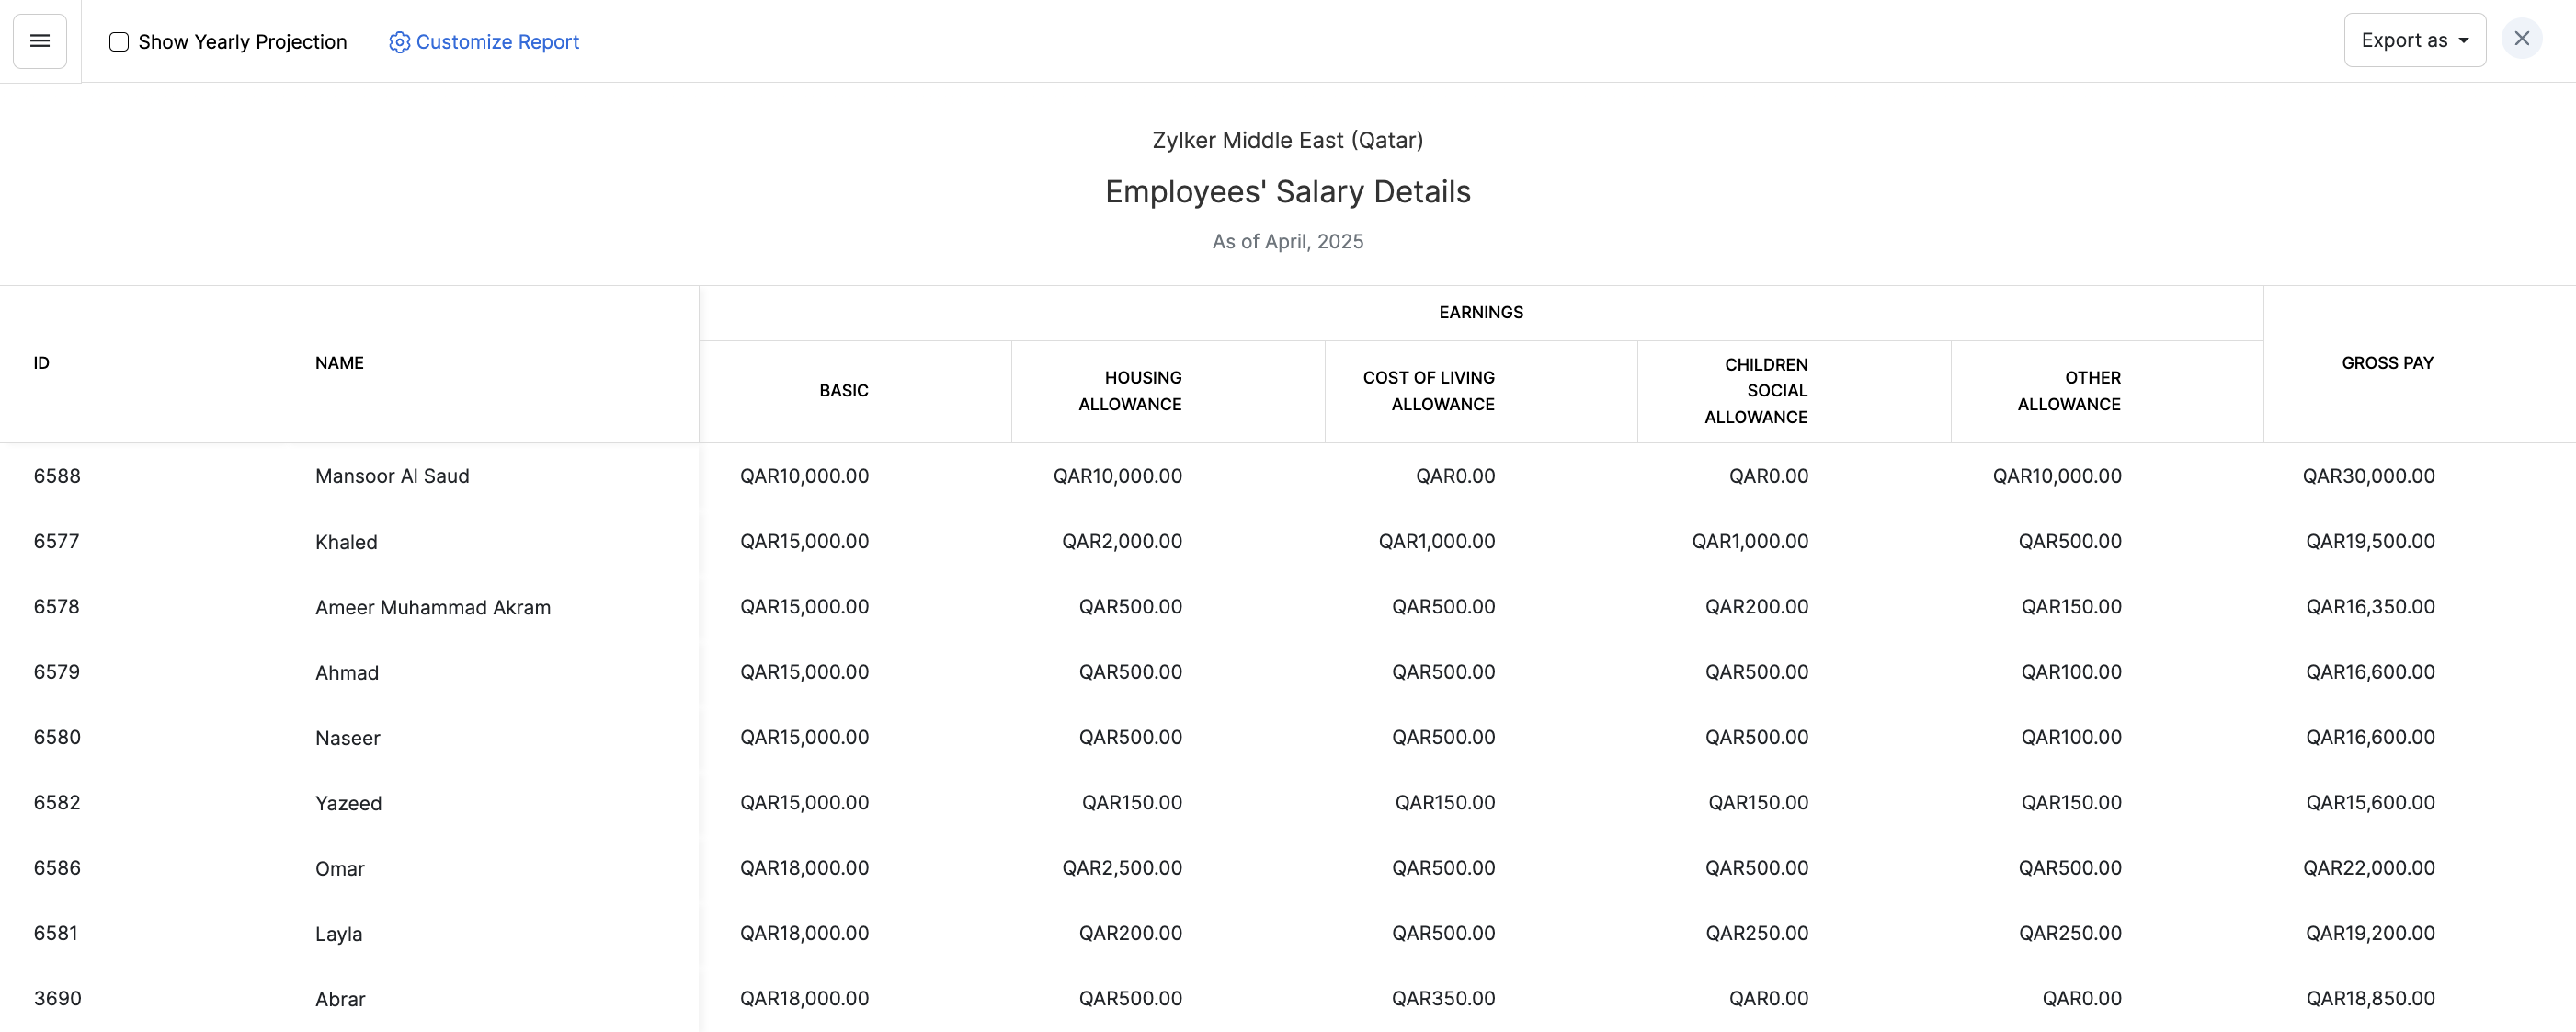The width and height of the screenshot is (2576, 1032).
Task: Click Yazeed's name in the table
Action: (x=348, y=803)
